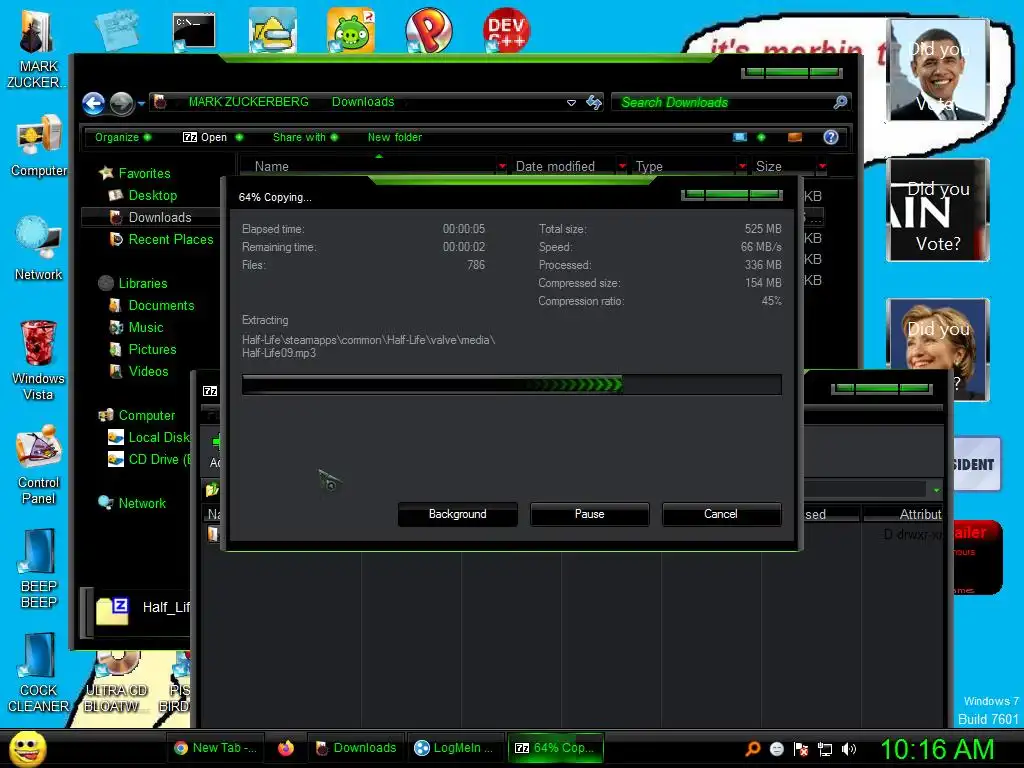Viewport: 1024px width, 768px height.
Task: Toggle the preview pane icon in Explorer
Action: (x=795, y=137)
